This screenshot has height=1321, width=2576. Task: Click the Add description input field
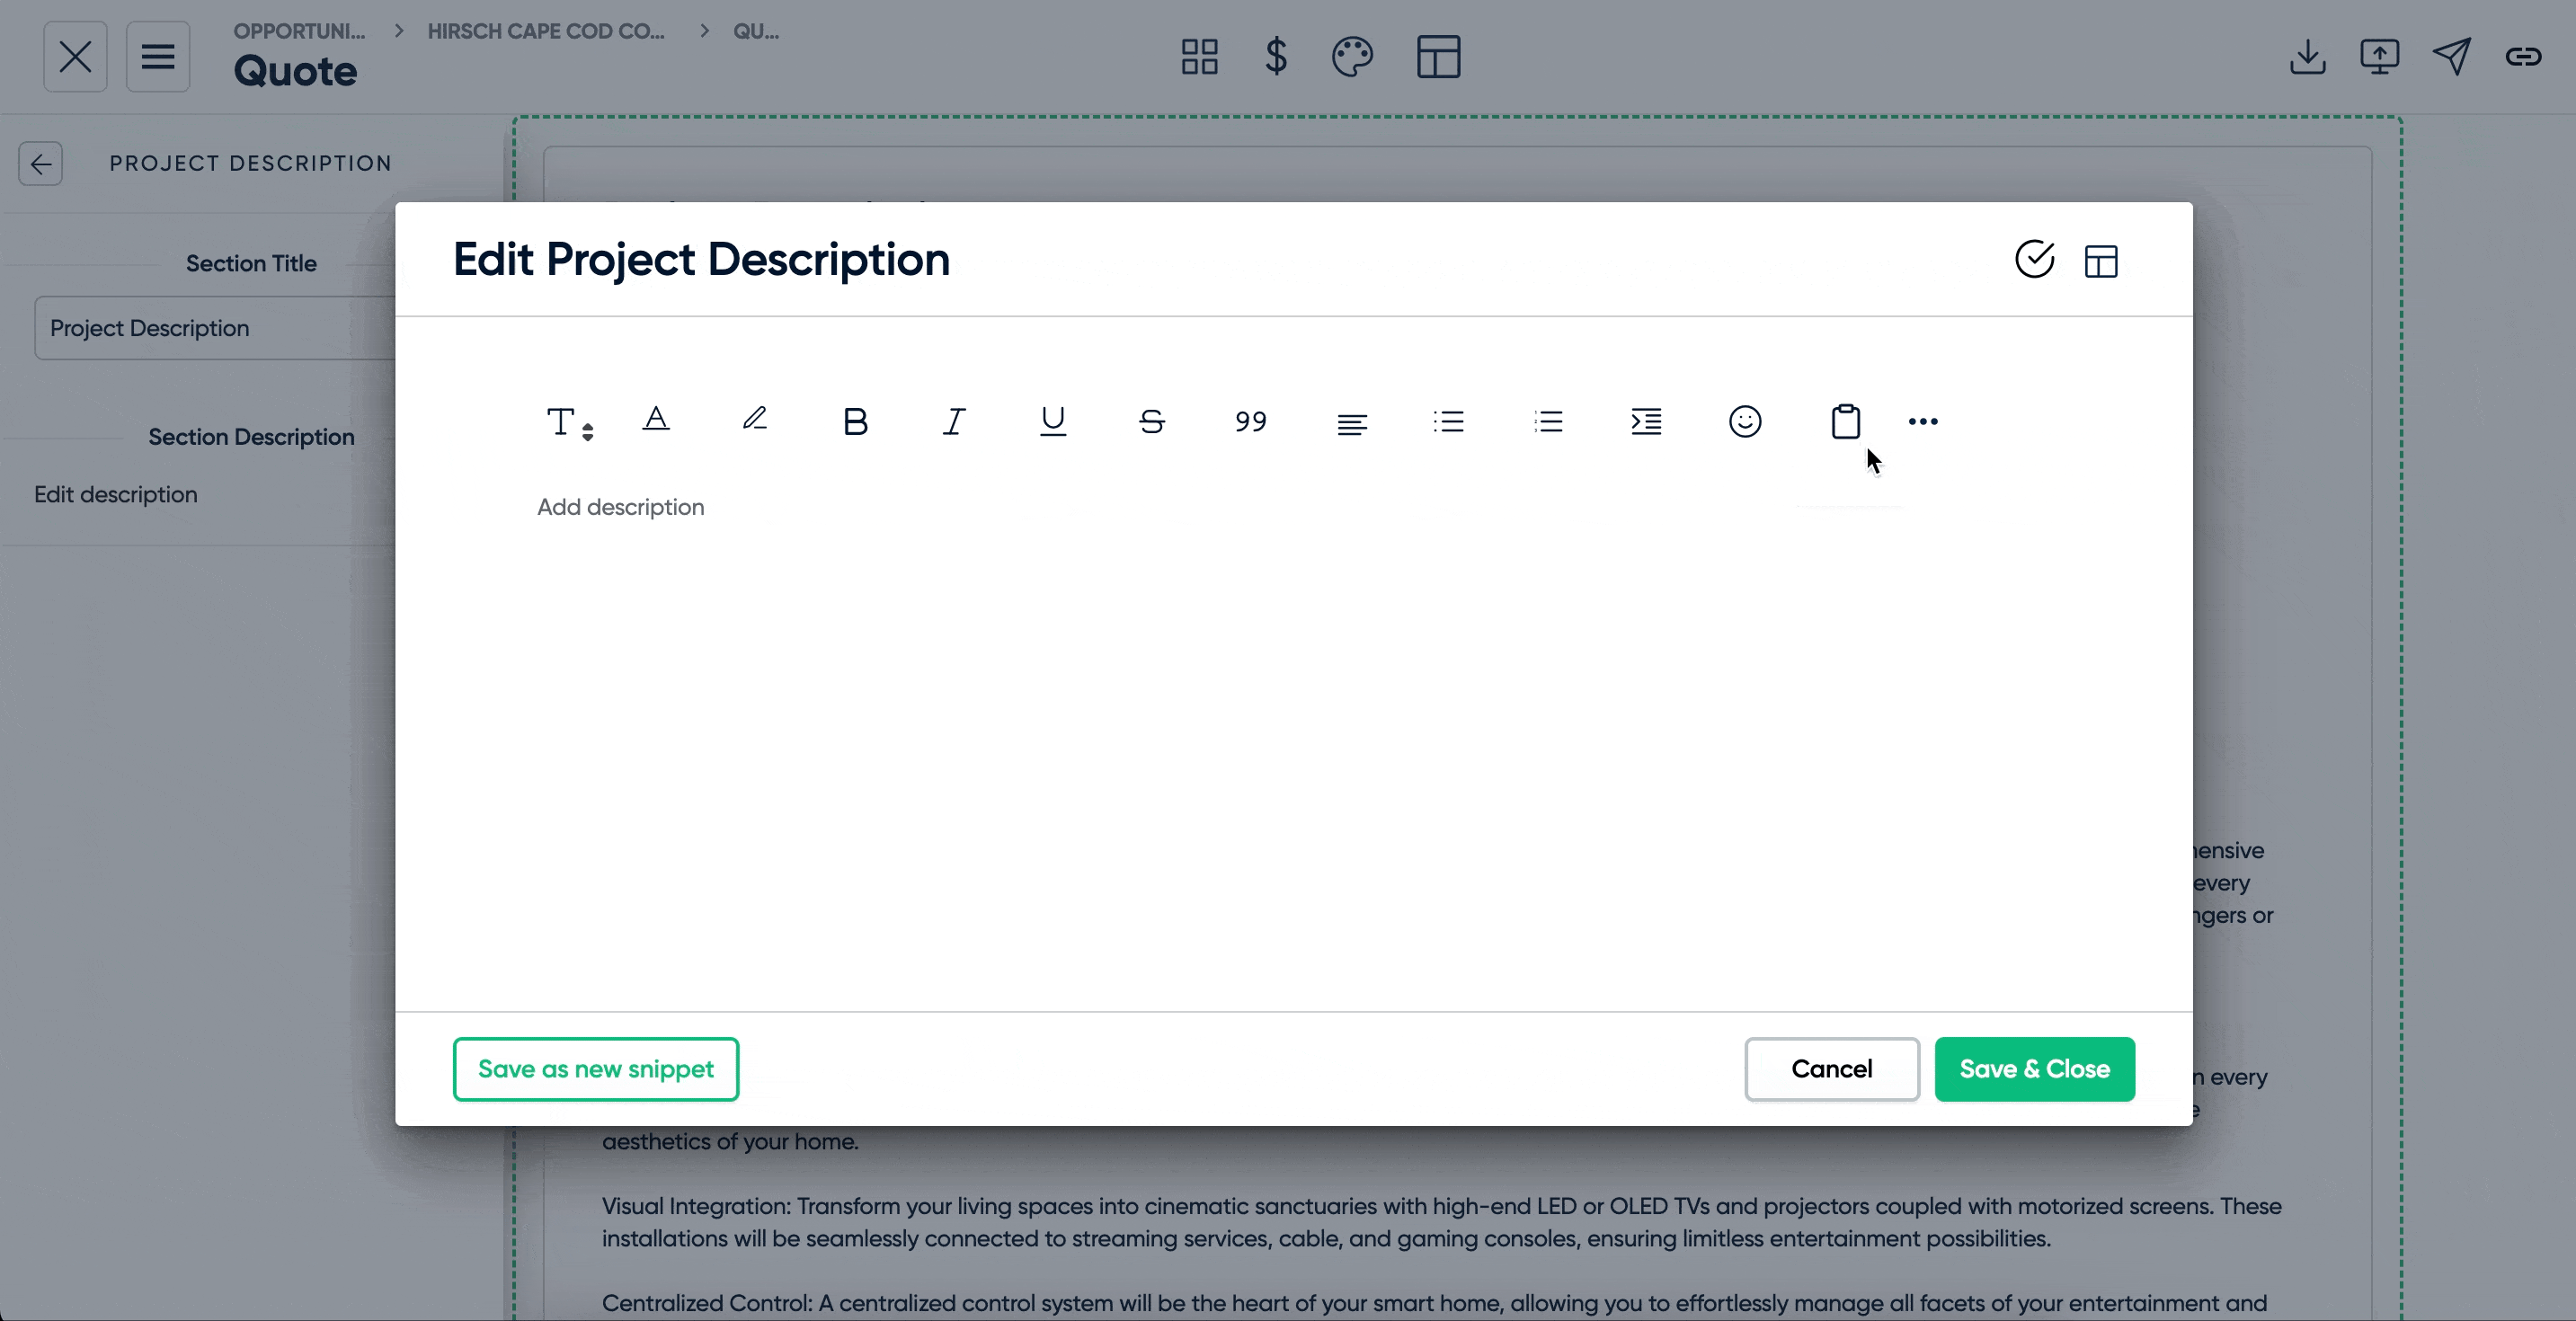coord(622,507)
